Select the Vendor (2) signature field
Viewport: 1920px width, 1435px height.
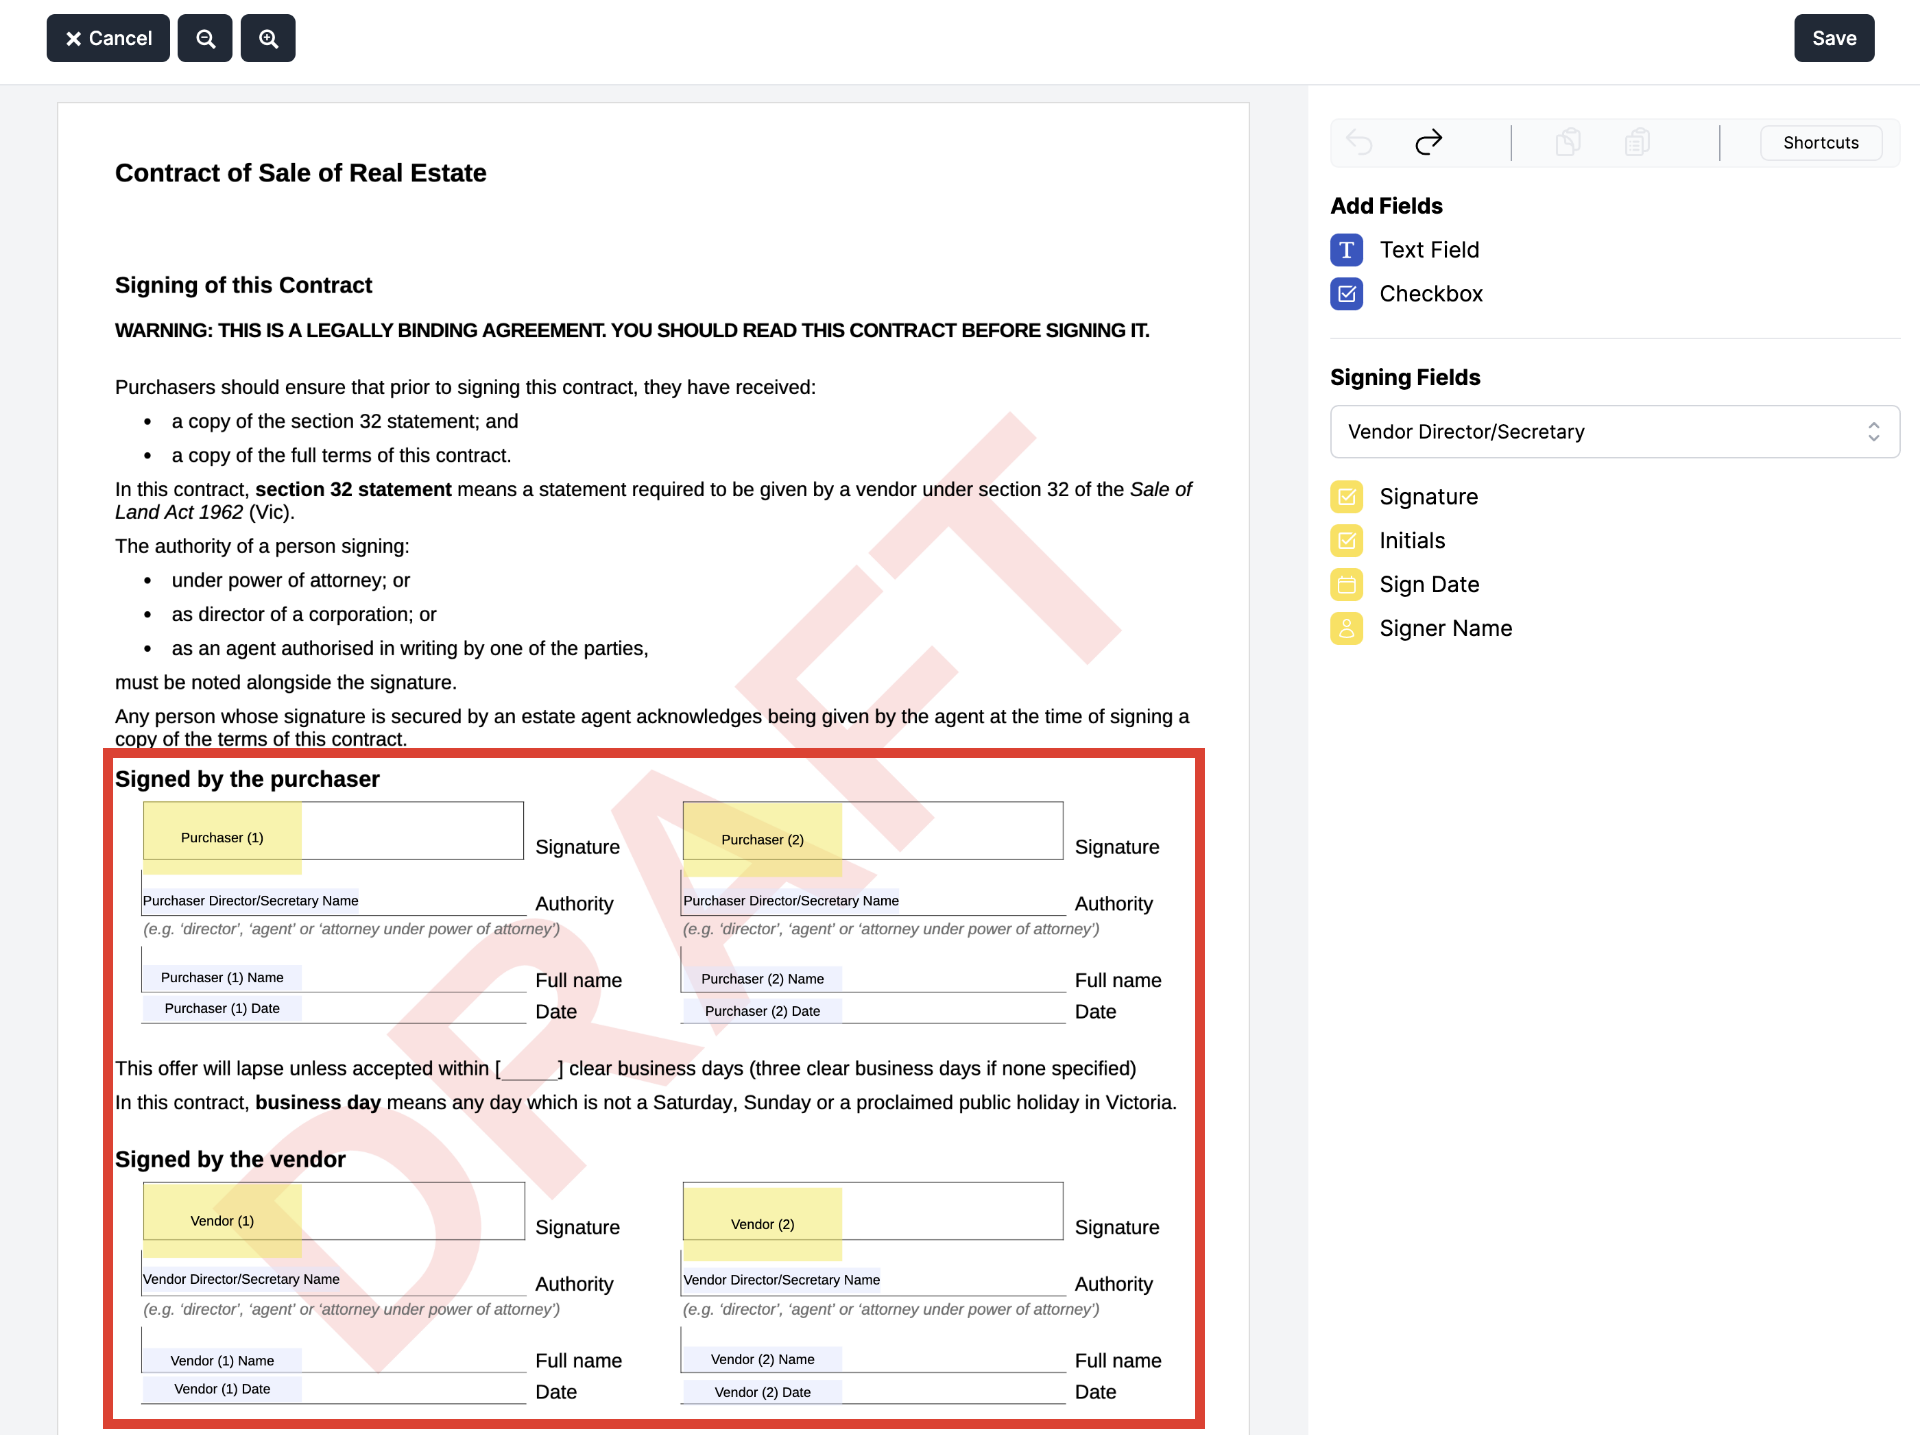coord(762,1224)
